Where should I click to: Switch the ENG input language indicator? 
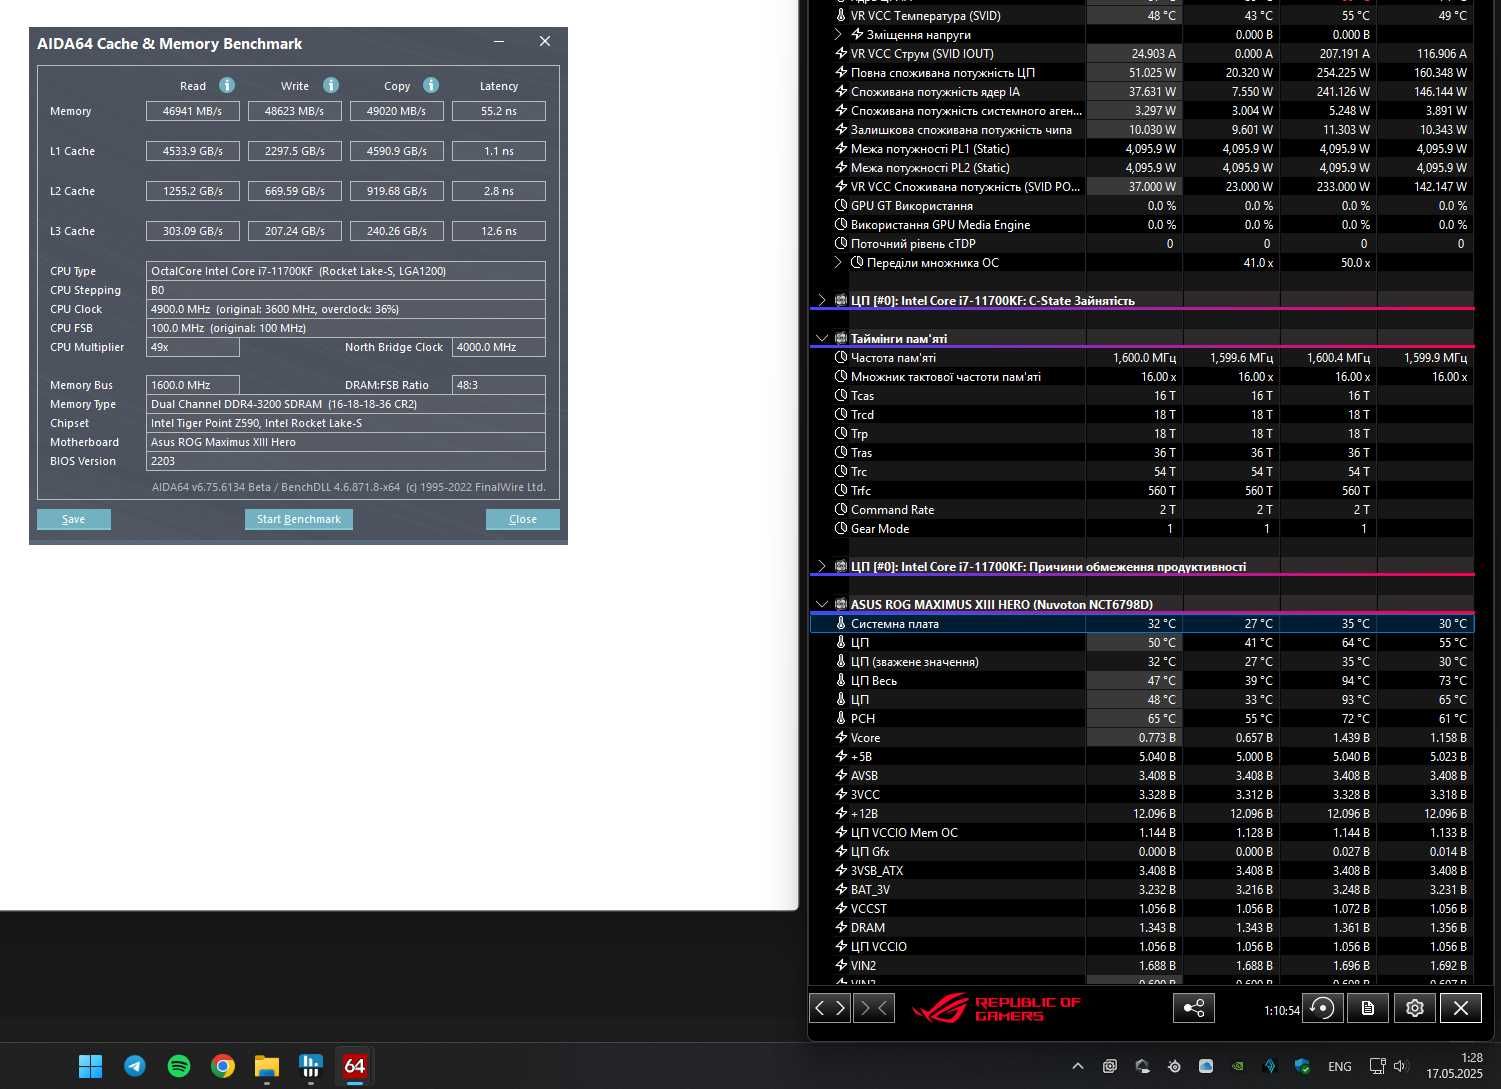coord(1340,1066)
